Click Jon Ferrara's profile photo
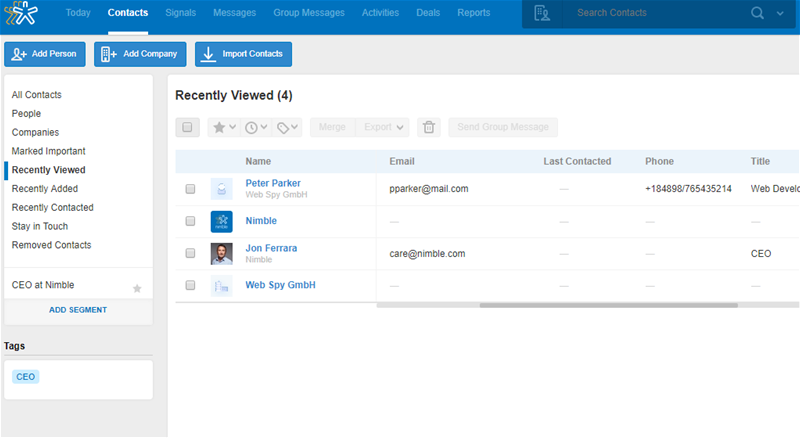Viewport: 800px width, 438px height. click(222, 254)
